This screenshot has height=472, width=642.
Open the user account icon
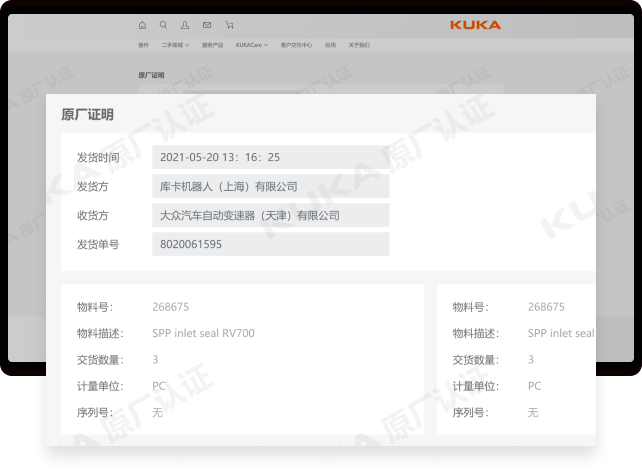click(x=185, y=25)
